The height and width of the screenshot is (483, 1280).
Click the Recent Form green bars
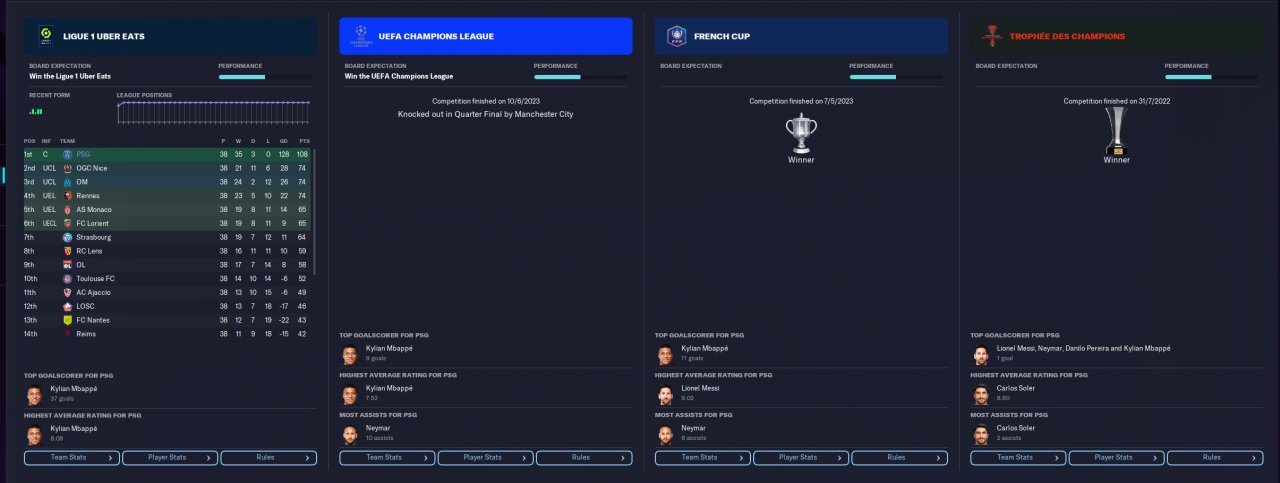pyautogui.click(x=36, y=111)
